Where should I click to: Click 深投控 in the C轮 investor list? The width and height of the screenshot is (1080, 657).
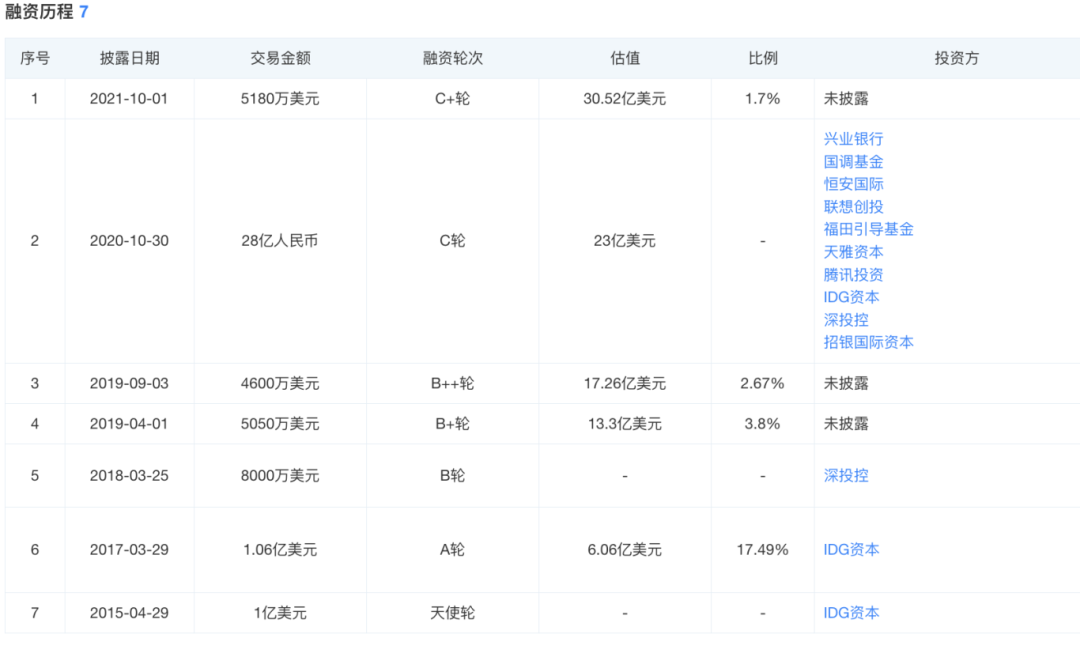[x=845, y=320]
